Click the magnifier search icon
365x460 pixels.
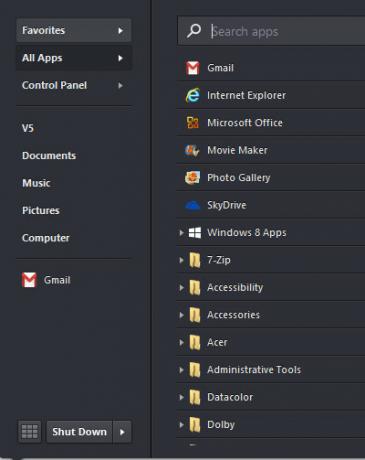194,31
